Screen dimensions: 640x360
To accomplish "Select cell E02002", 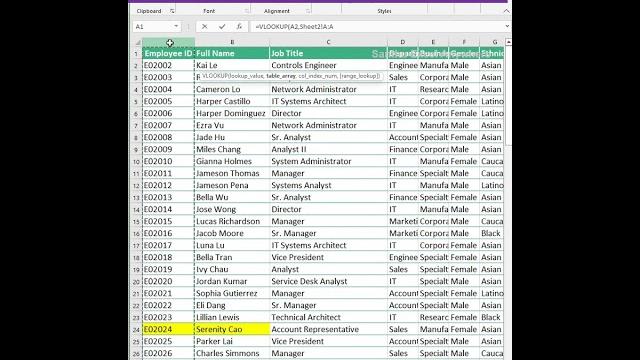I will tap(168, 65).
